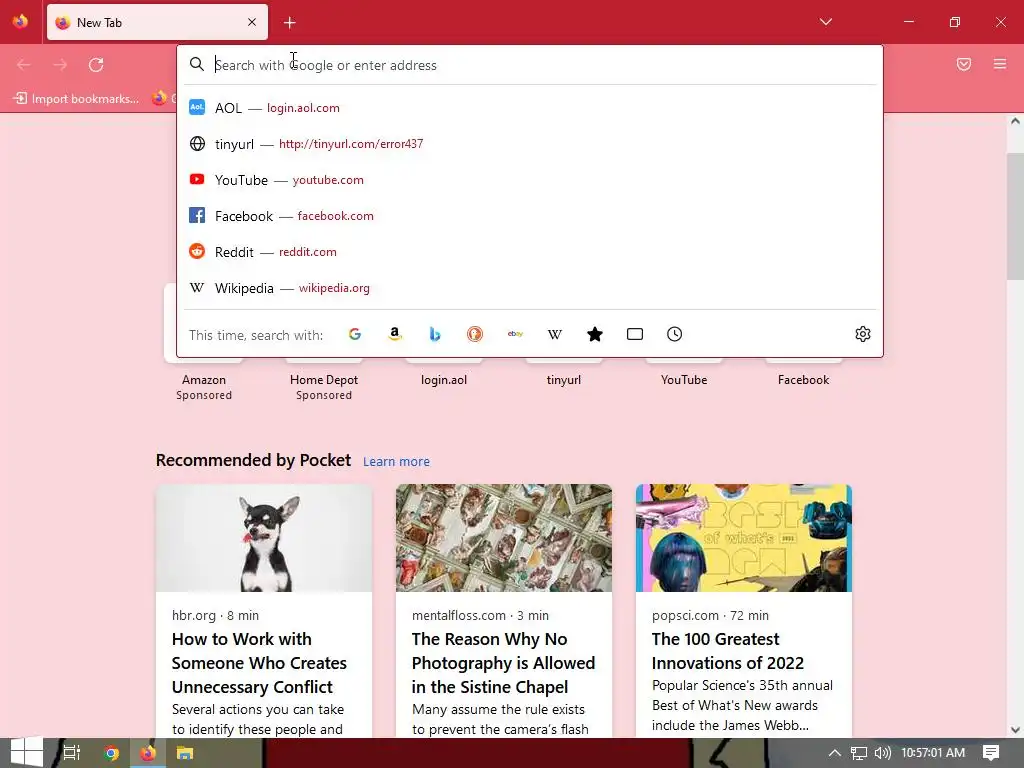Open The 100 Greatest Innovations headline
This screenshot has height=768, width=1024.
[728, 651]
